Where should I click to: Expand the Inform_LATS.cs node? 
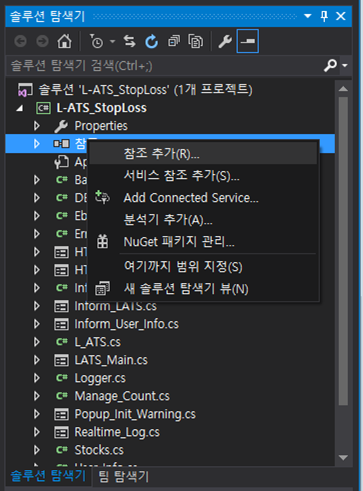coord(37,306)
